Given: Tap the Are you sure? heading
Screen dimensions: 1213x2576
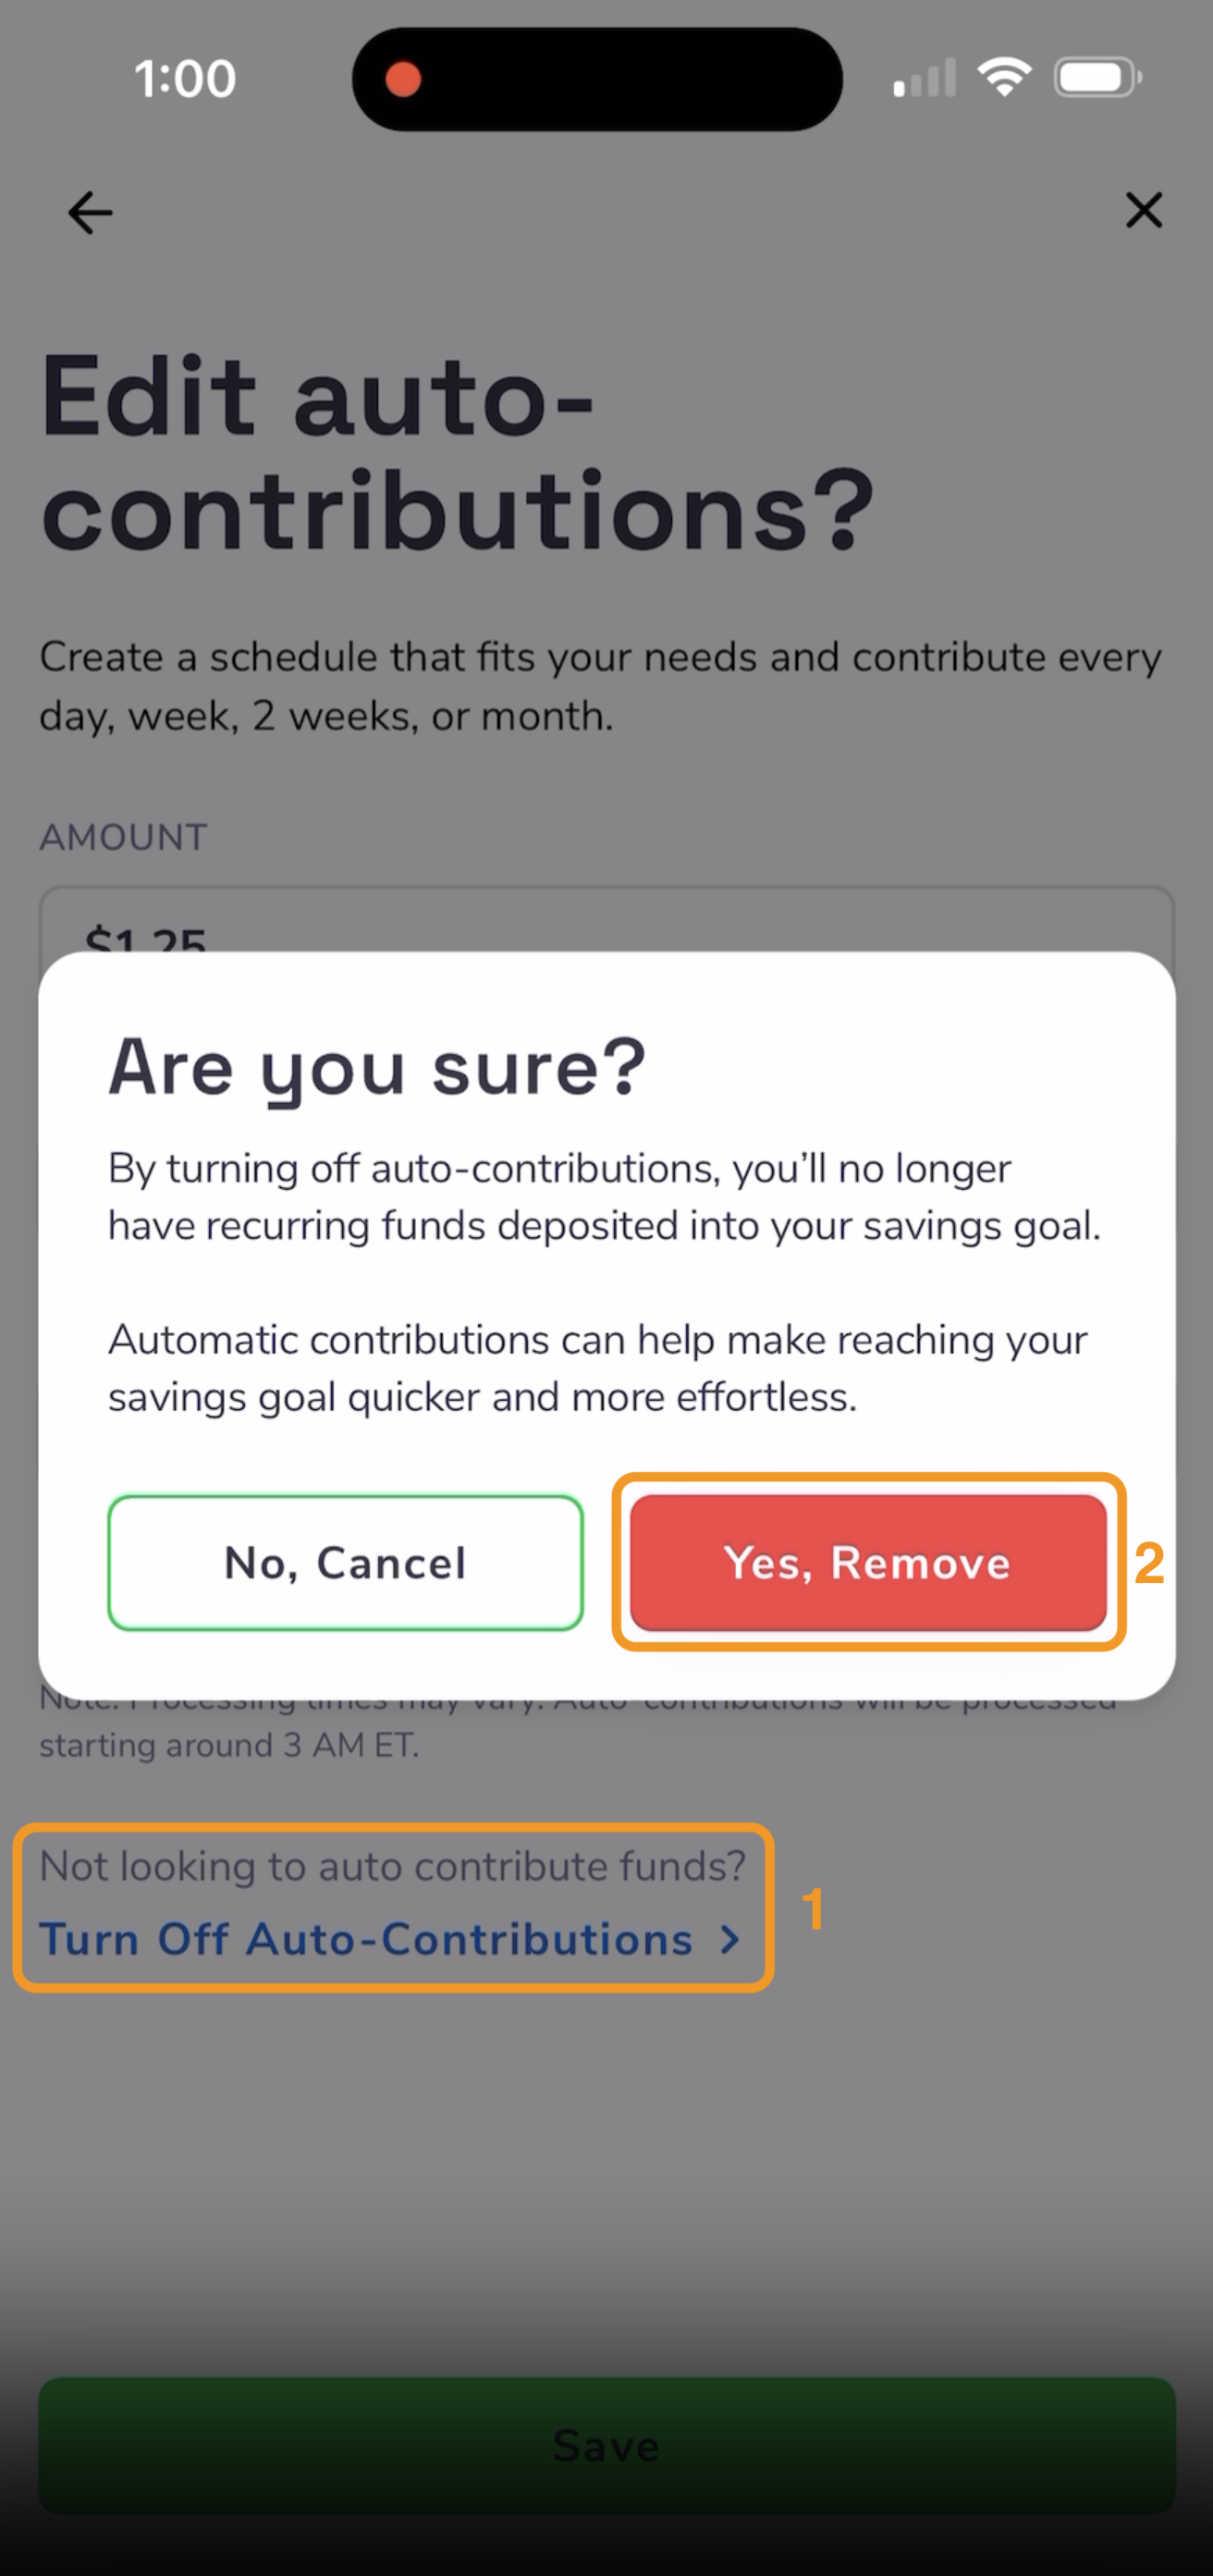Looking at the screenshot, I should point(377,1068).
